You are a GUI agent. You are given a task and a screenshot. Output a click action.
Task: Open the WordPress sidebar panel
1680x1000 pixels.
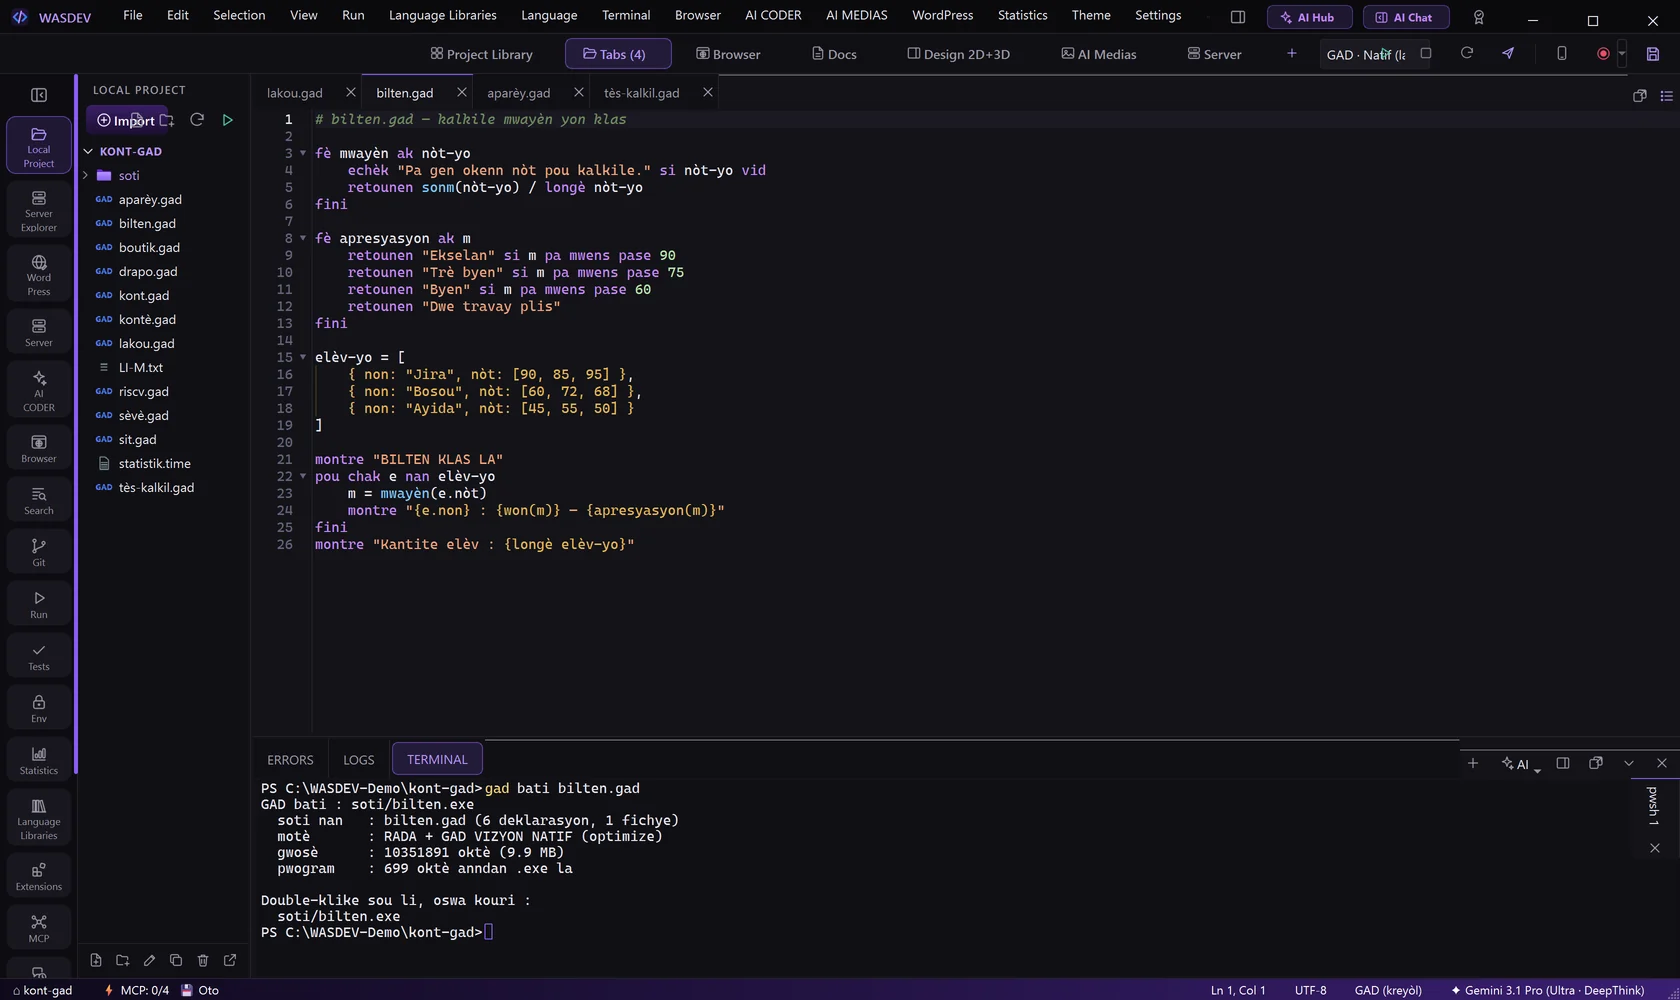(38, 274)
